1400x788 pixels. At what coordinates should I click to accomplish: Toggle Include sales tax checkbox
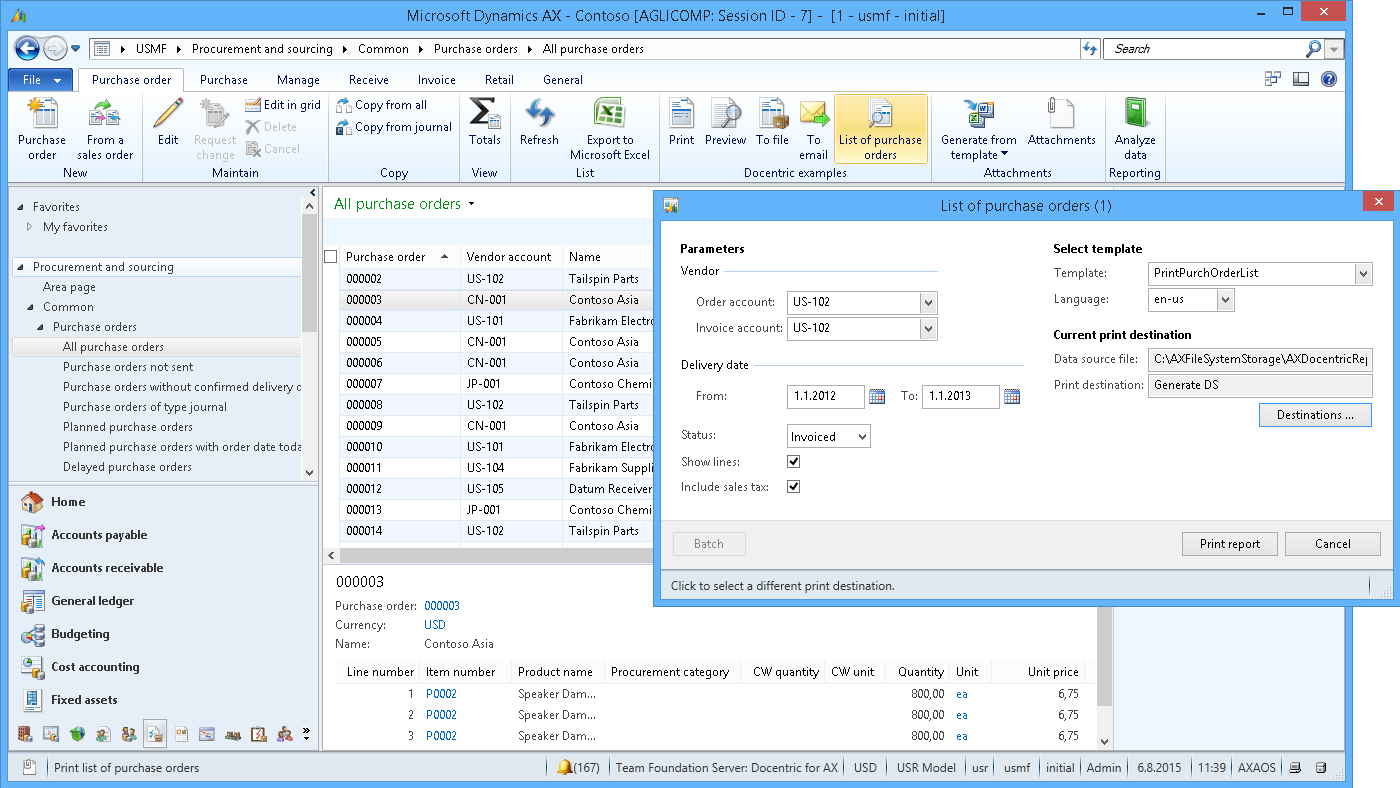click(794, 487)
